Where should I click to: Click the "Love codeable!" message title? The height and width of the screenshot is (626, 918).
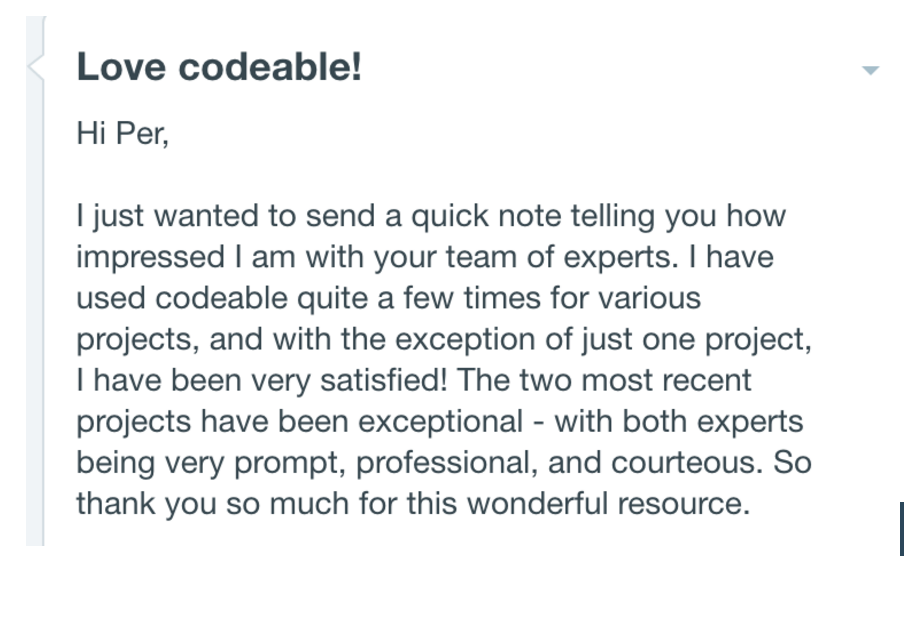[x=220, y=66]
